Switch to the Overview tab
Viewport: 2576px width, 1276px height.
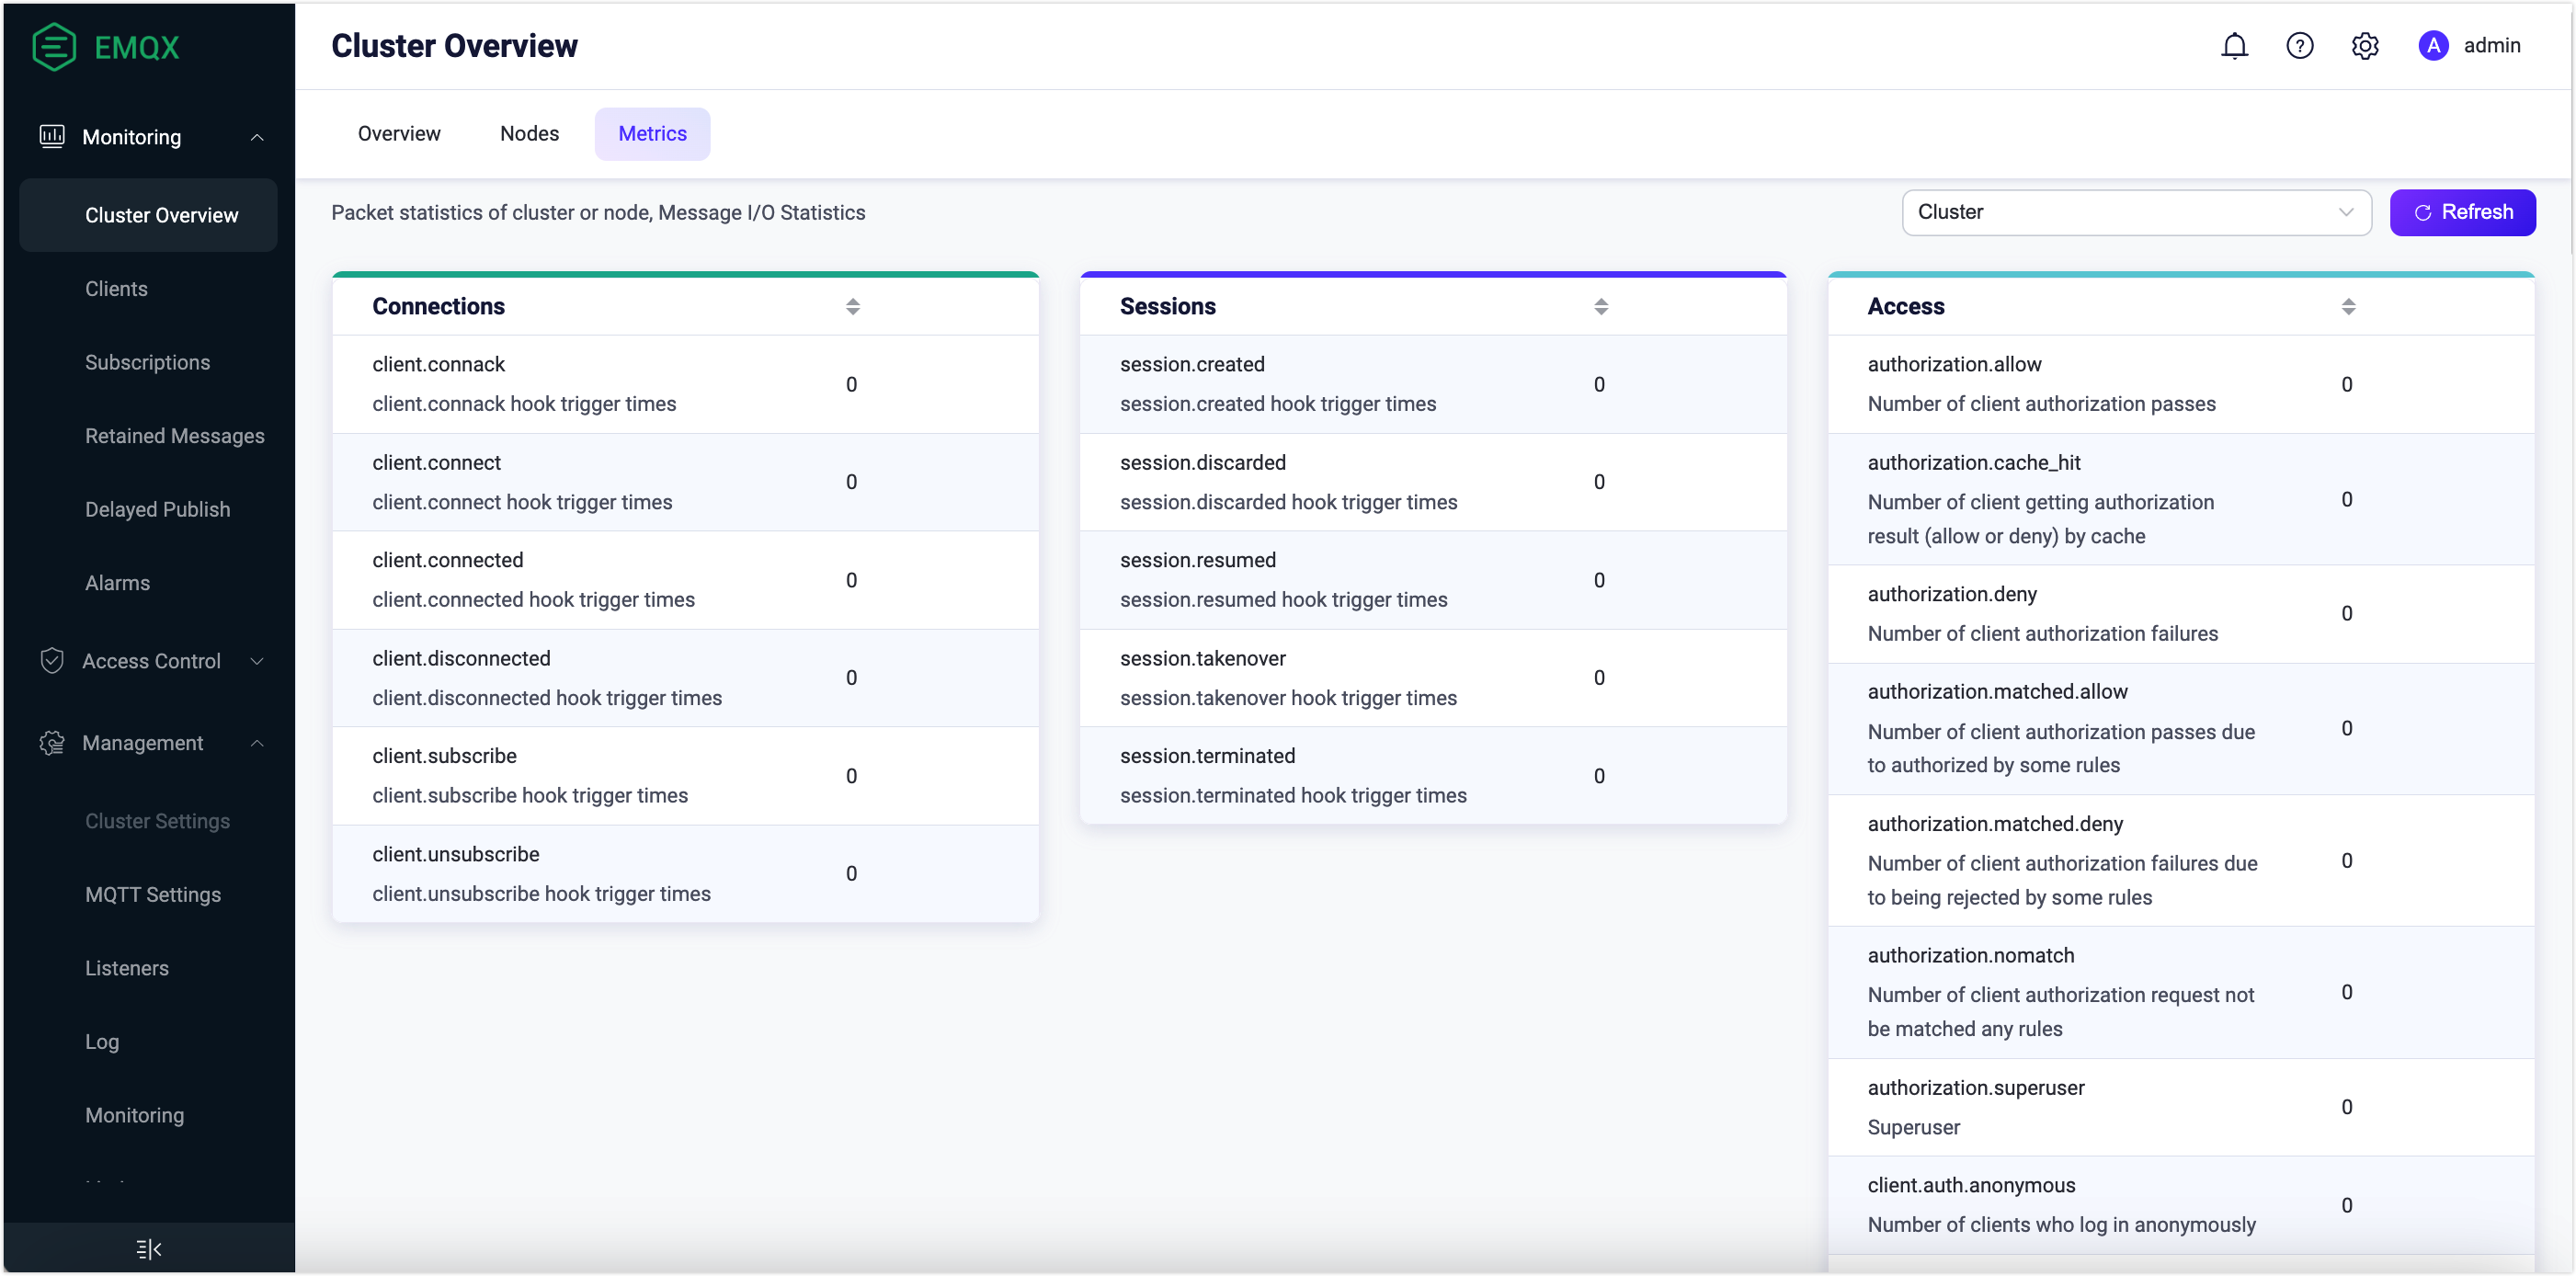[x=399, y=133]
